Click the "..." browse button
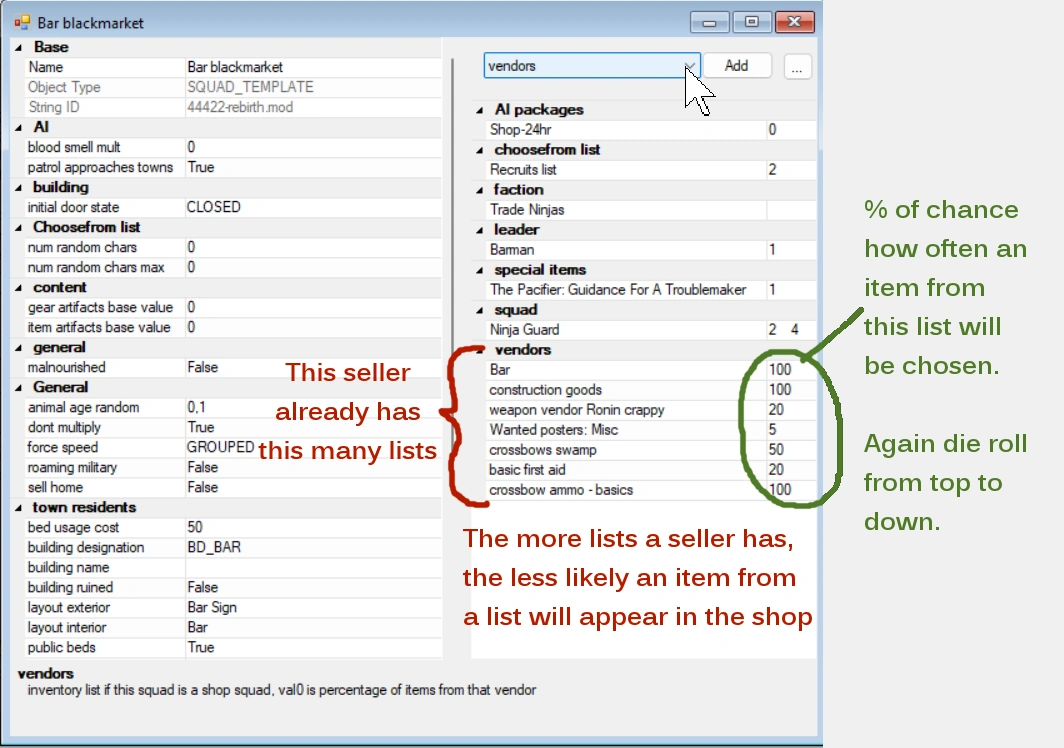 coord(797,65)
